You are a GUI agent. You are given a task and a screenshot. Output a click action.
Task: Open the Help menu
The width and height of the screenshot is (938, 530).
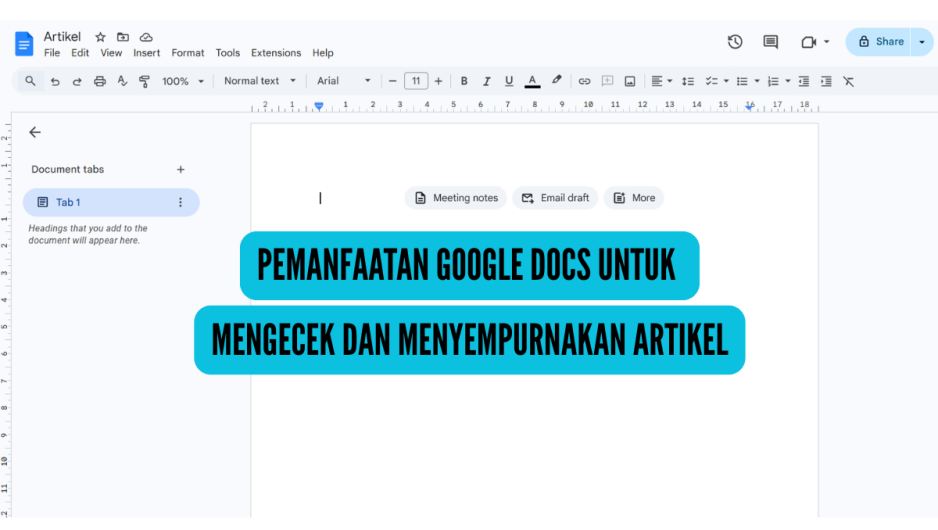click(322, 53)
